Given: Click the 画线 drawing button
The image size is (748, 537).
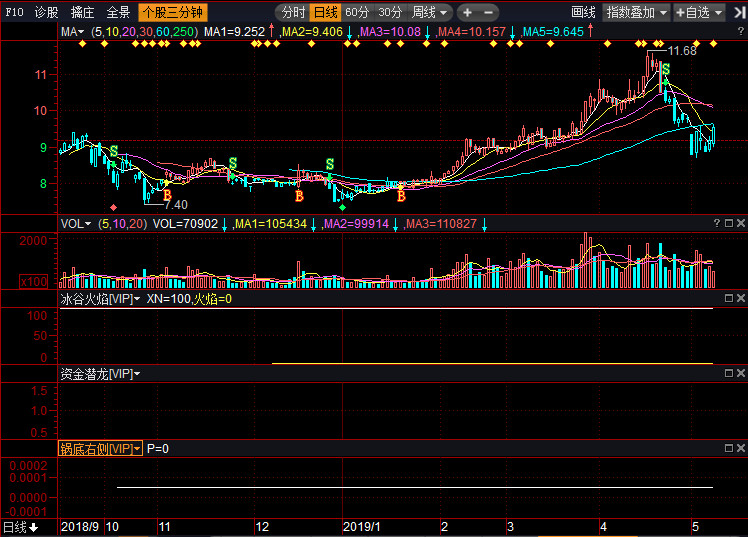Looking at the screenshot, I should tap(583, 12).
